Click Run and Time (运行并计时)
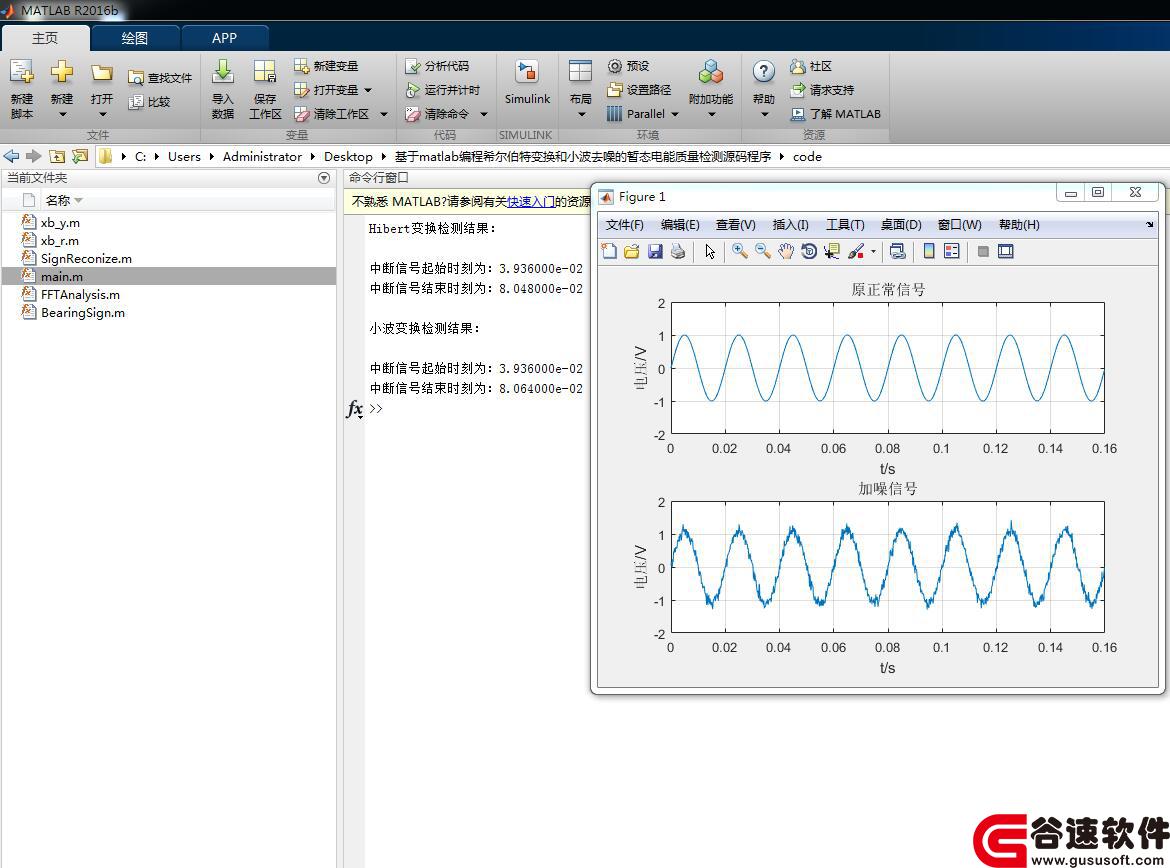The height and width of the screenshot is (868, 1170). tap(442, 90)
